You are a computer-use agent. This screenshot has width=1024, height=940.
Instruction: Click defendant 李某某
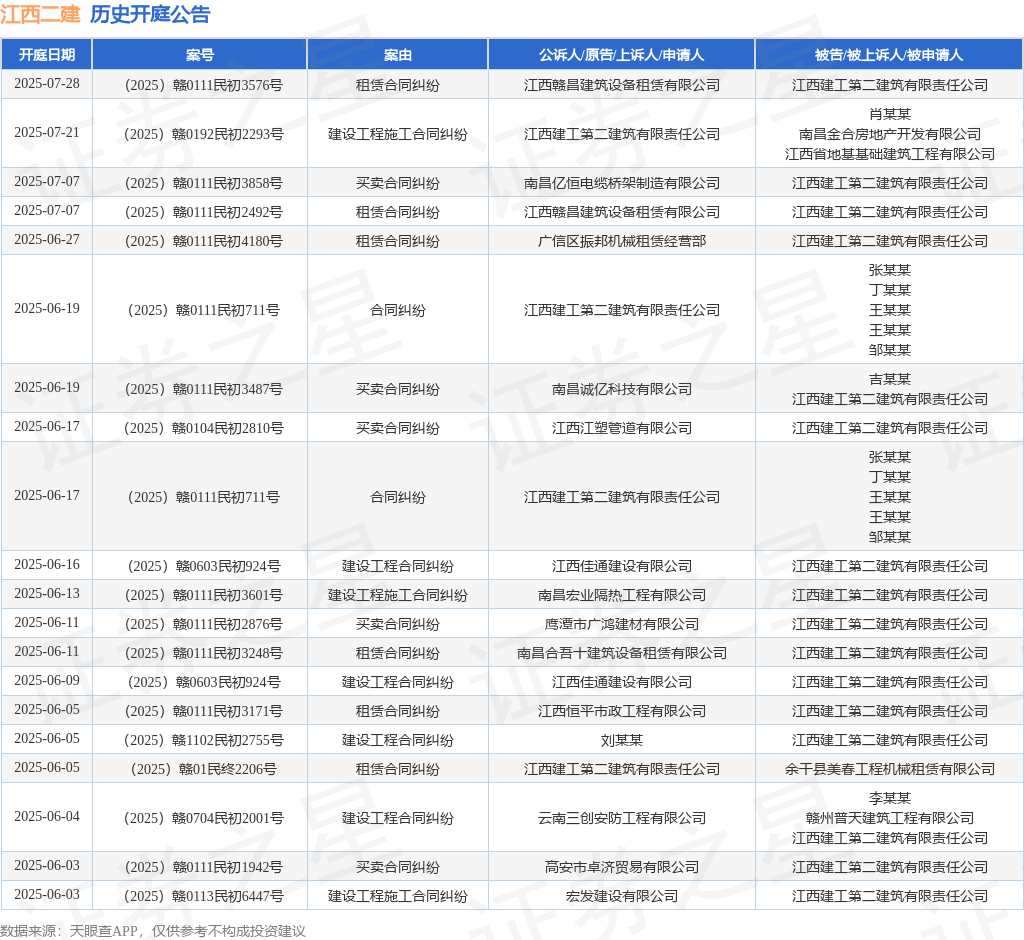[x=889, y=798]
